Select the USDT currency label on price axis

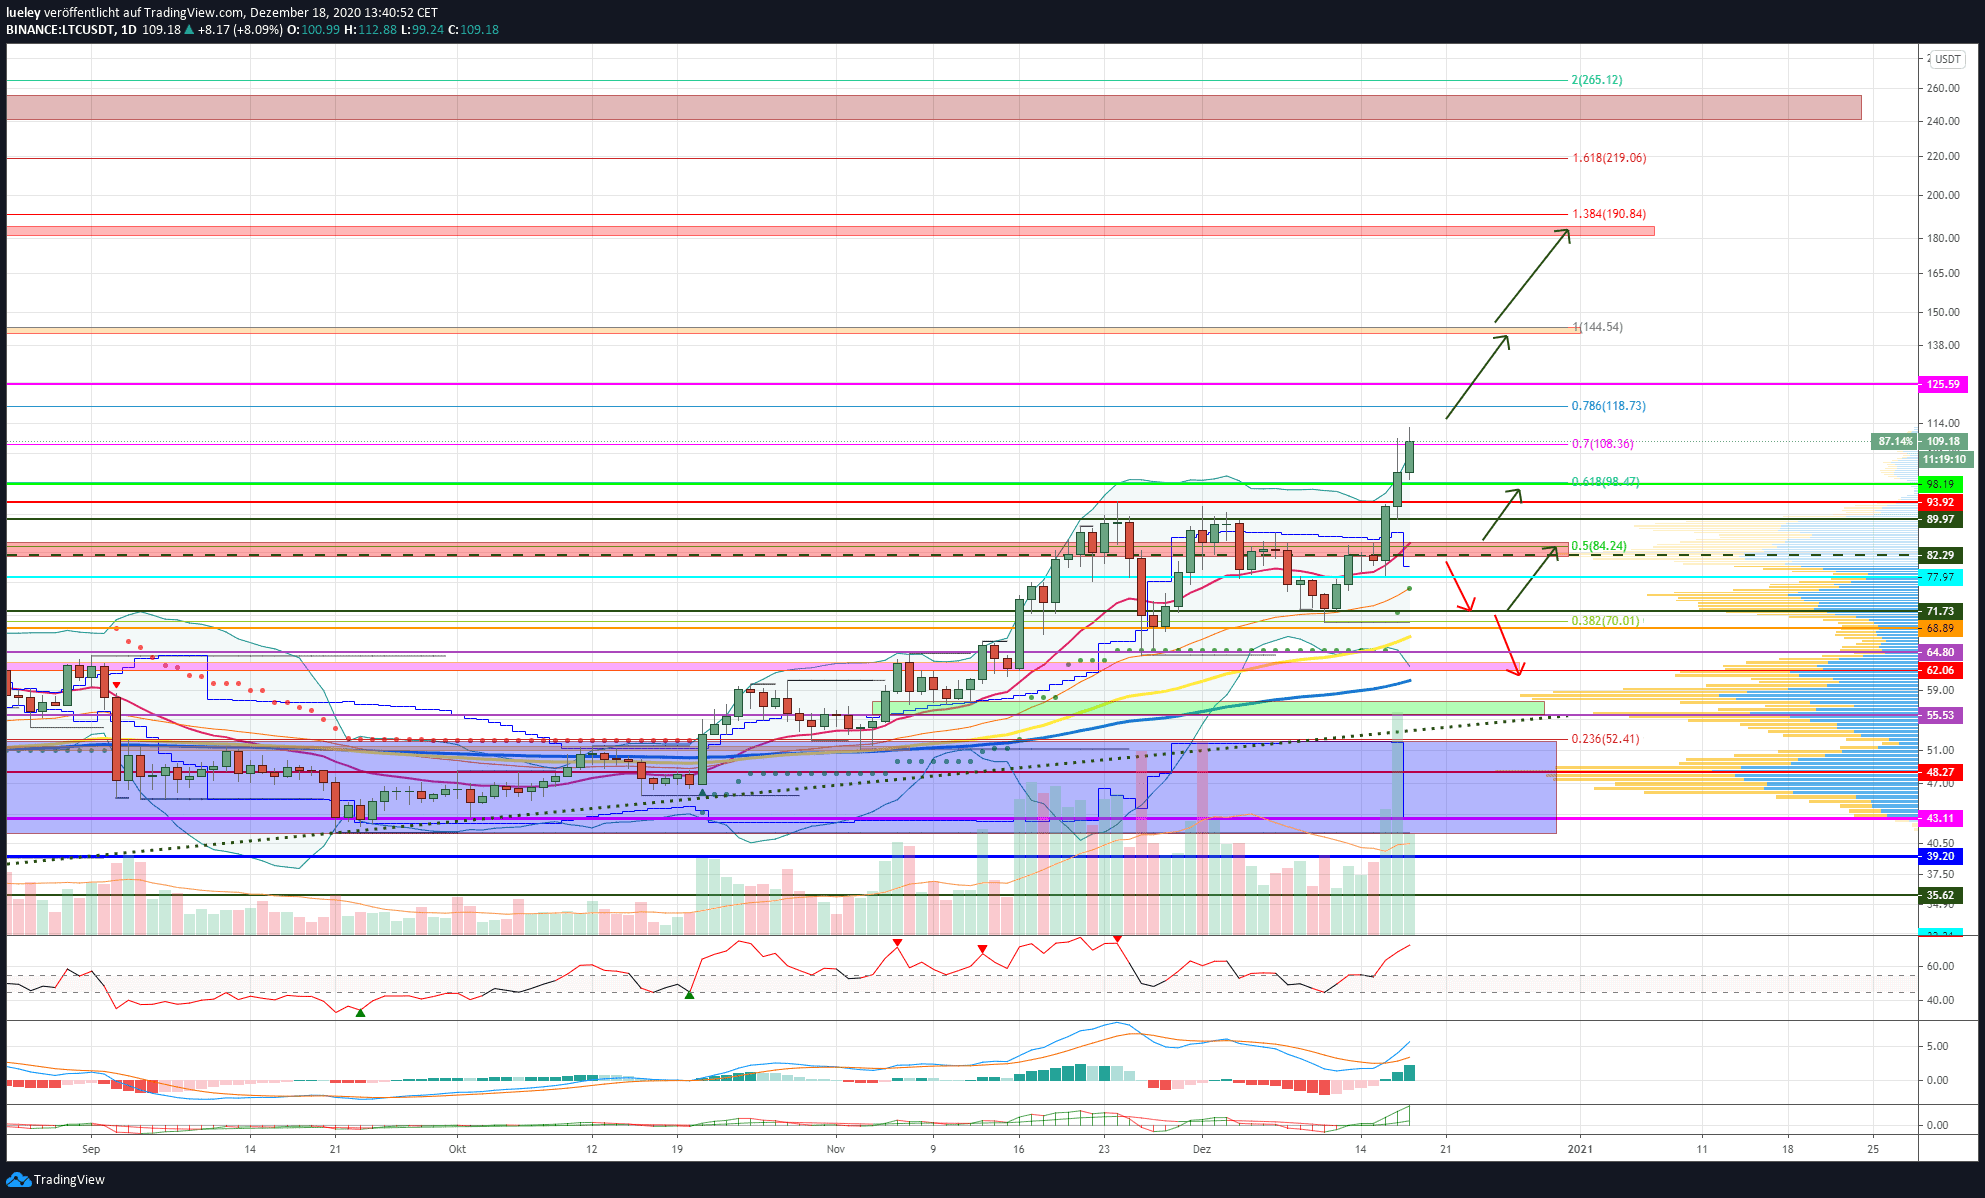(1947, 59)
